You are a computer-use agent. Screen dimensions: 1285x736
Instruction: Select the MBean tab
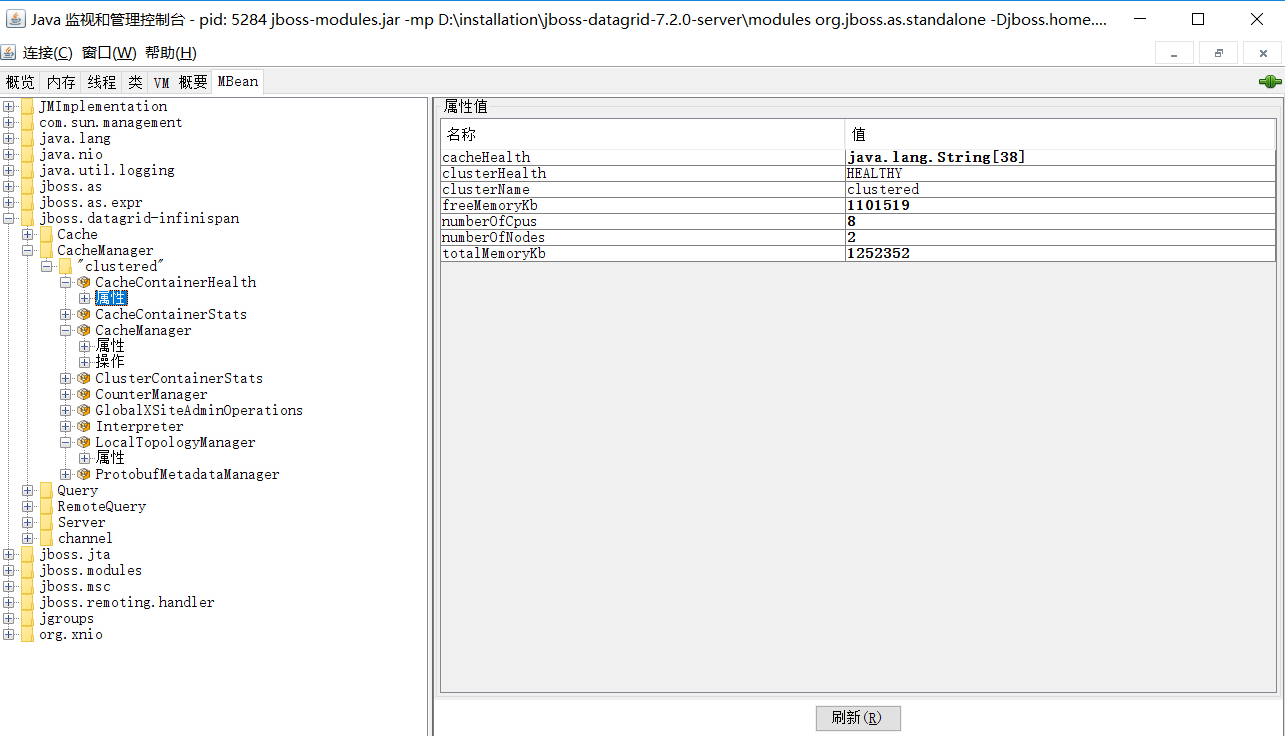coord(238,82)
